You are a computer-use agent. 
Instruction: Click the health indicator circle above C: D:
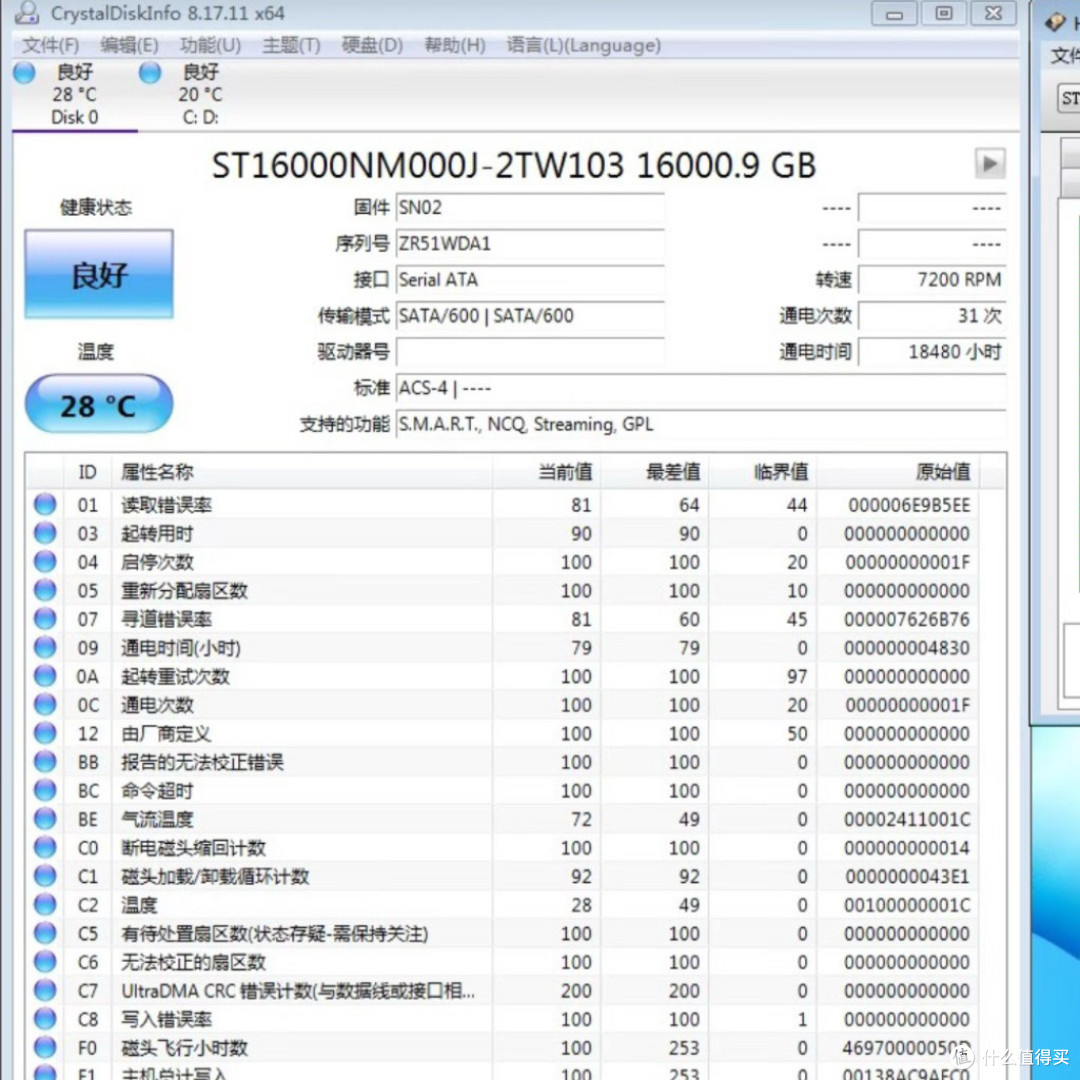(149, 72)
